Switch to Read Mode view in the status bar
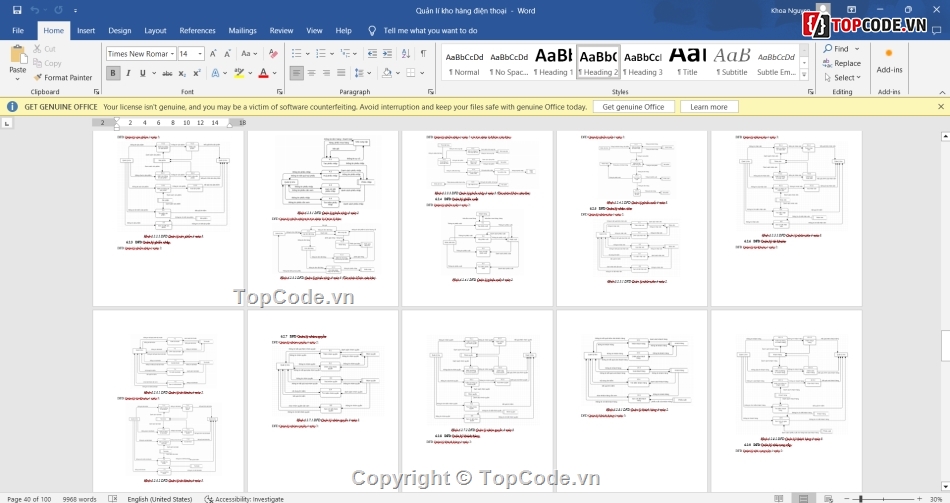Screen dimensions: 950x503 tap(779, 499)
